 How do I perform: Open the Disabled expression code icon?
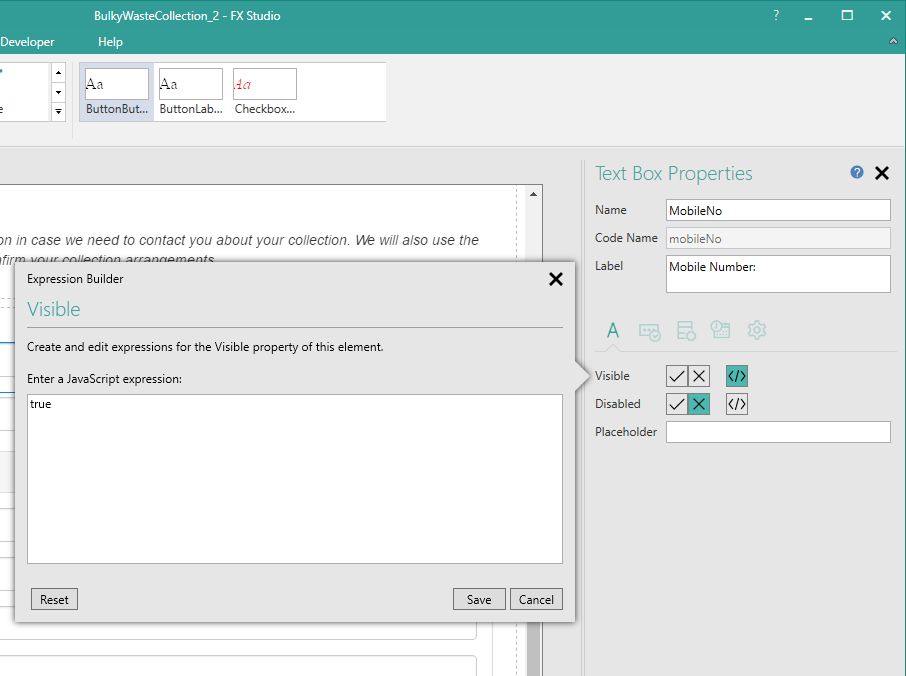click(737, 404)
